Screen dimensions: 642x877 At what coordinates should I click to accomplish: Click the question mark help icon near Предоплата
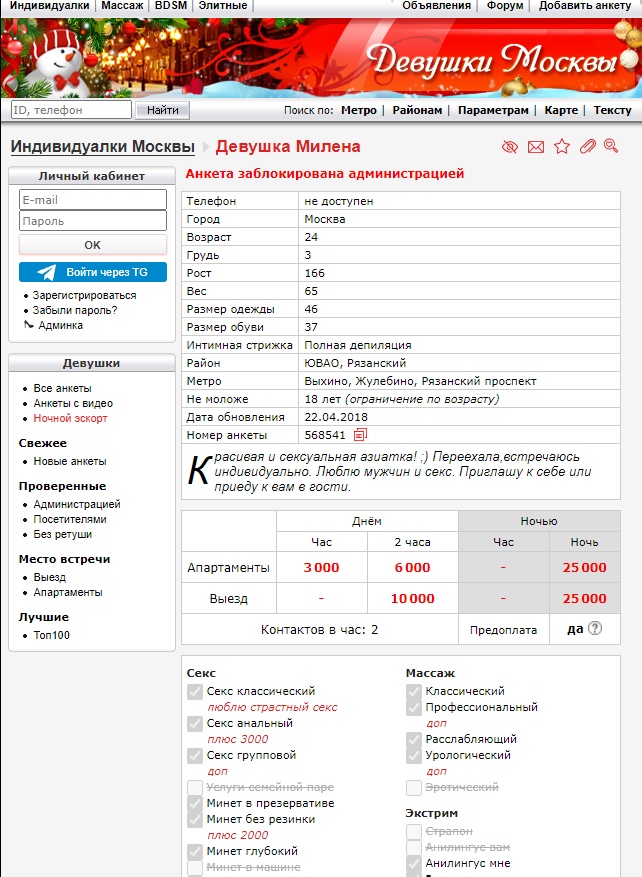tap(596, 629)
